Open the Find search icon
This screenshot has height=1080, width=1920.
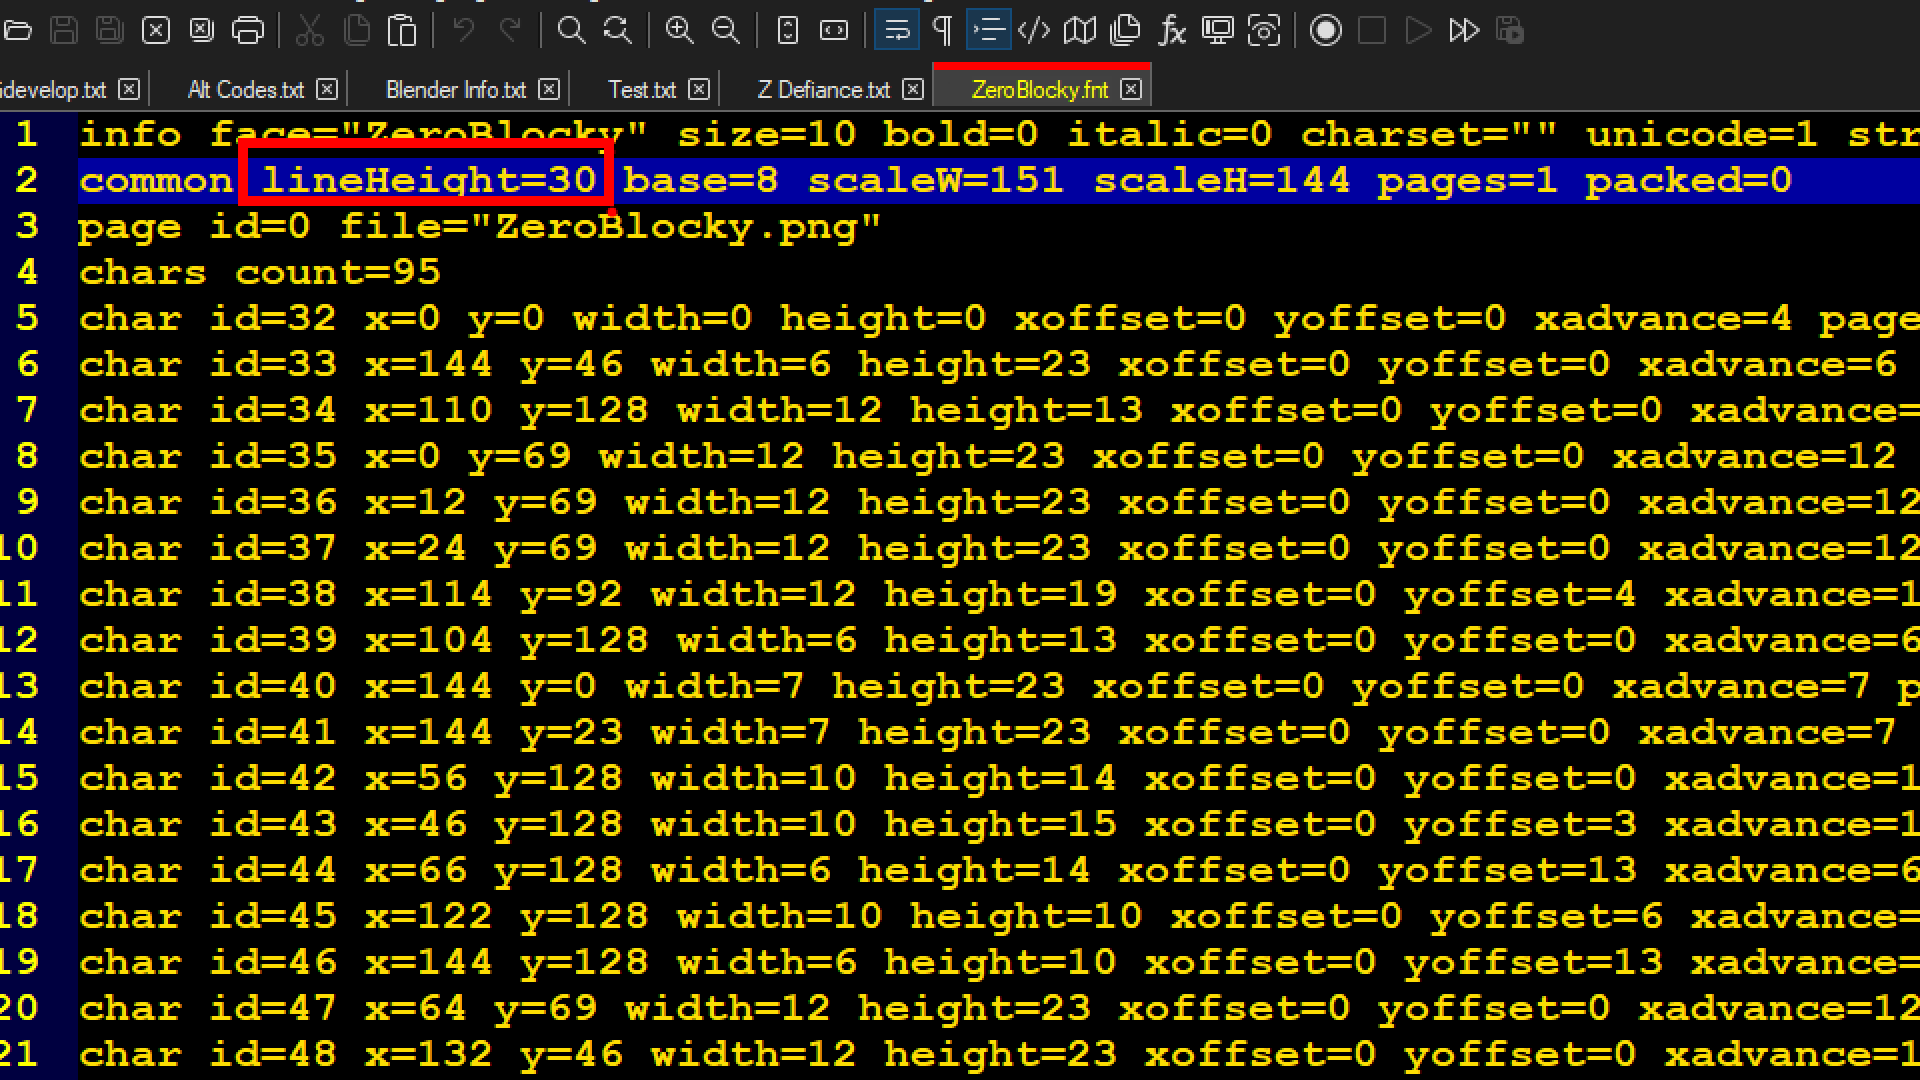coord(571,31)
